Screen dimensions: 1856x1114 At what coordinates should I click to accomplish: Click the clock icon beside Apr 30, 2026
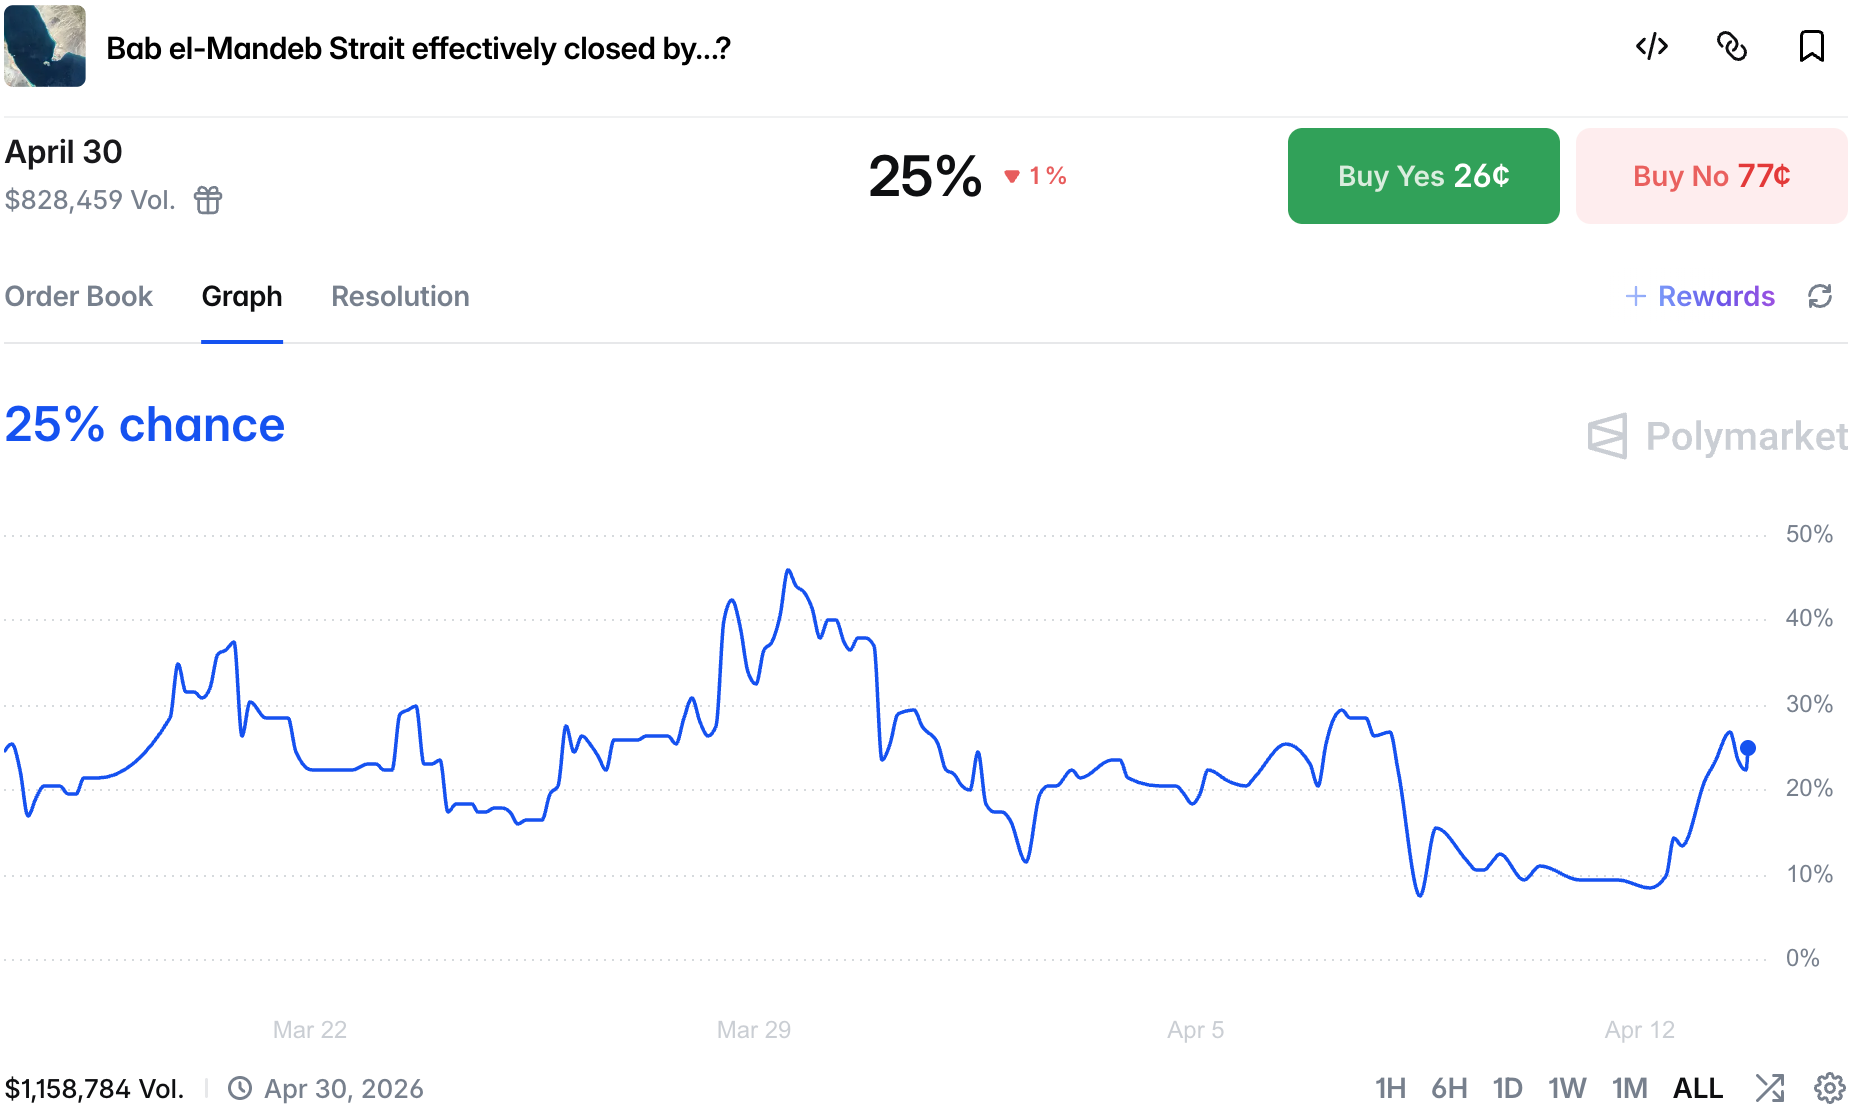[x=240, y=1088]
